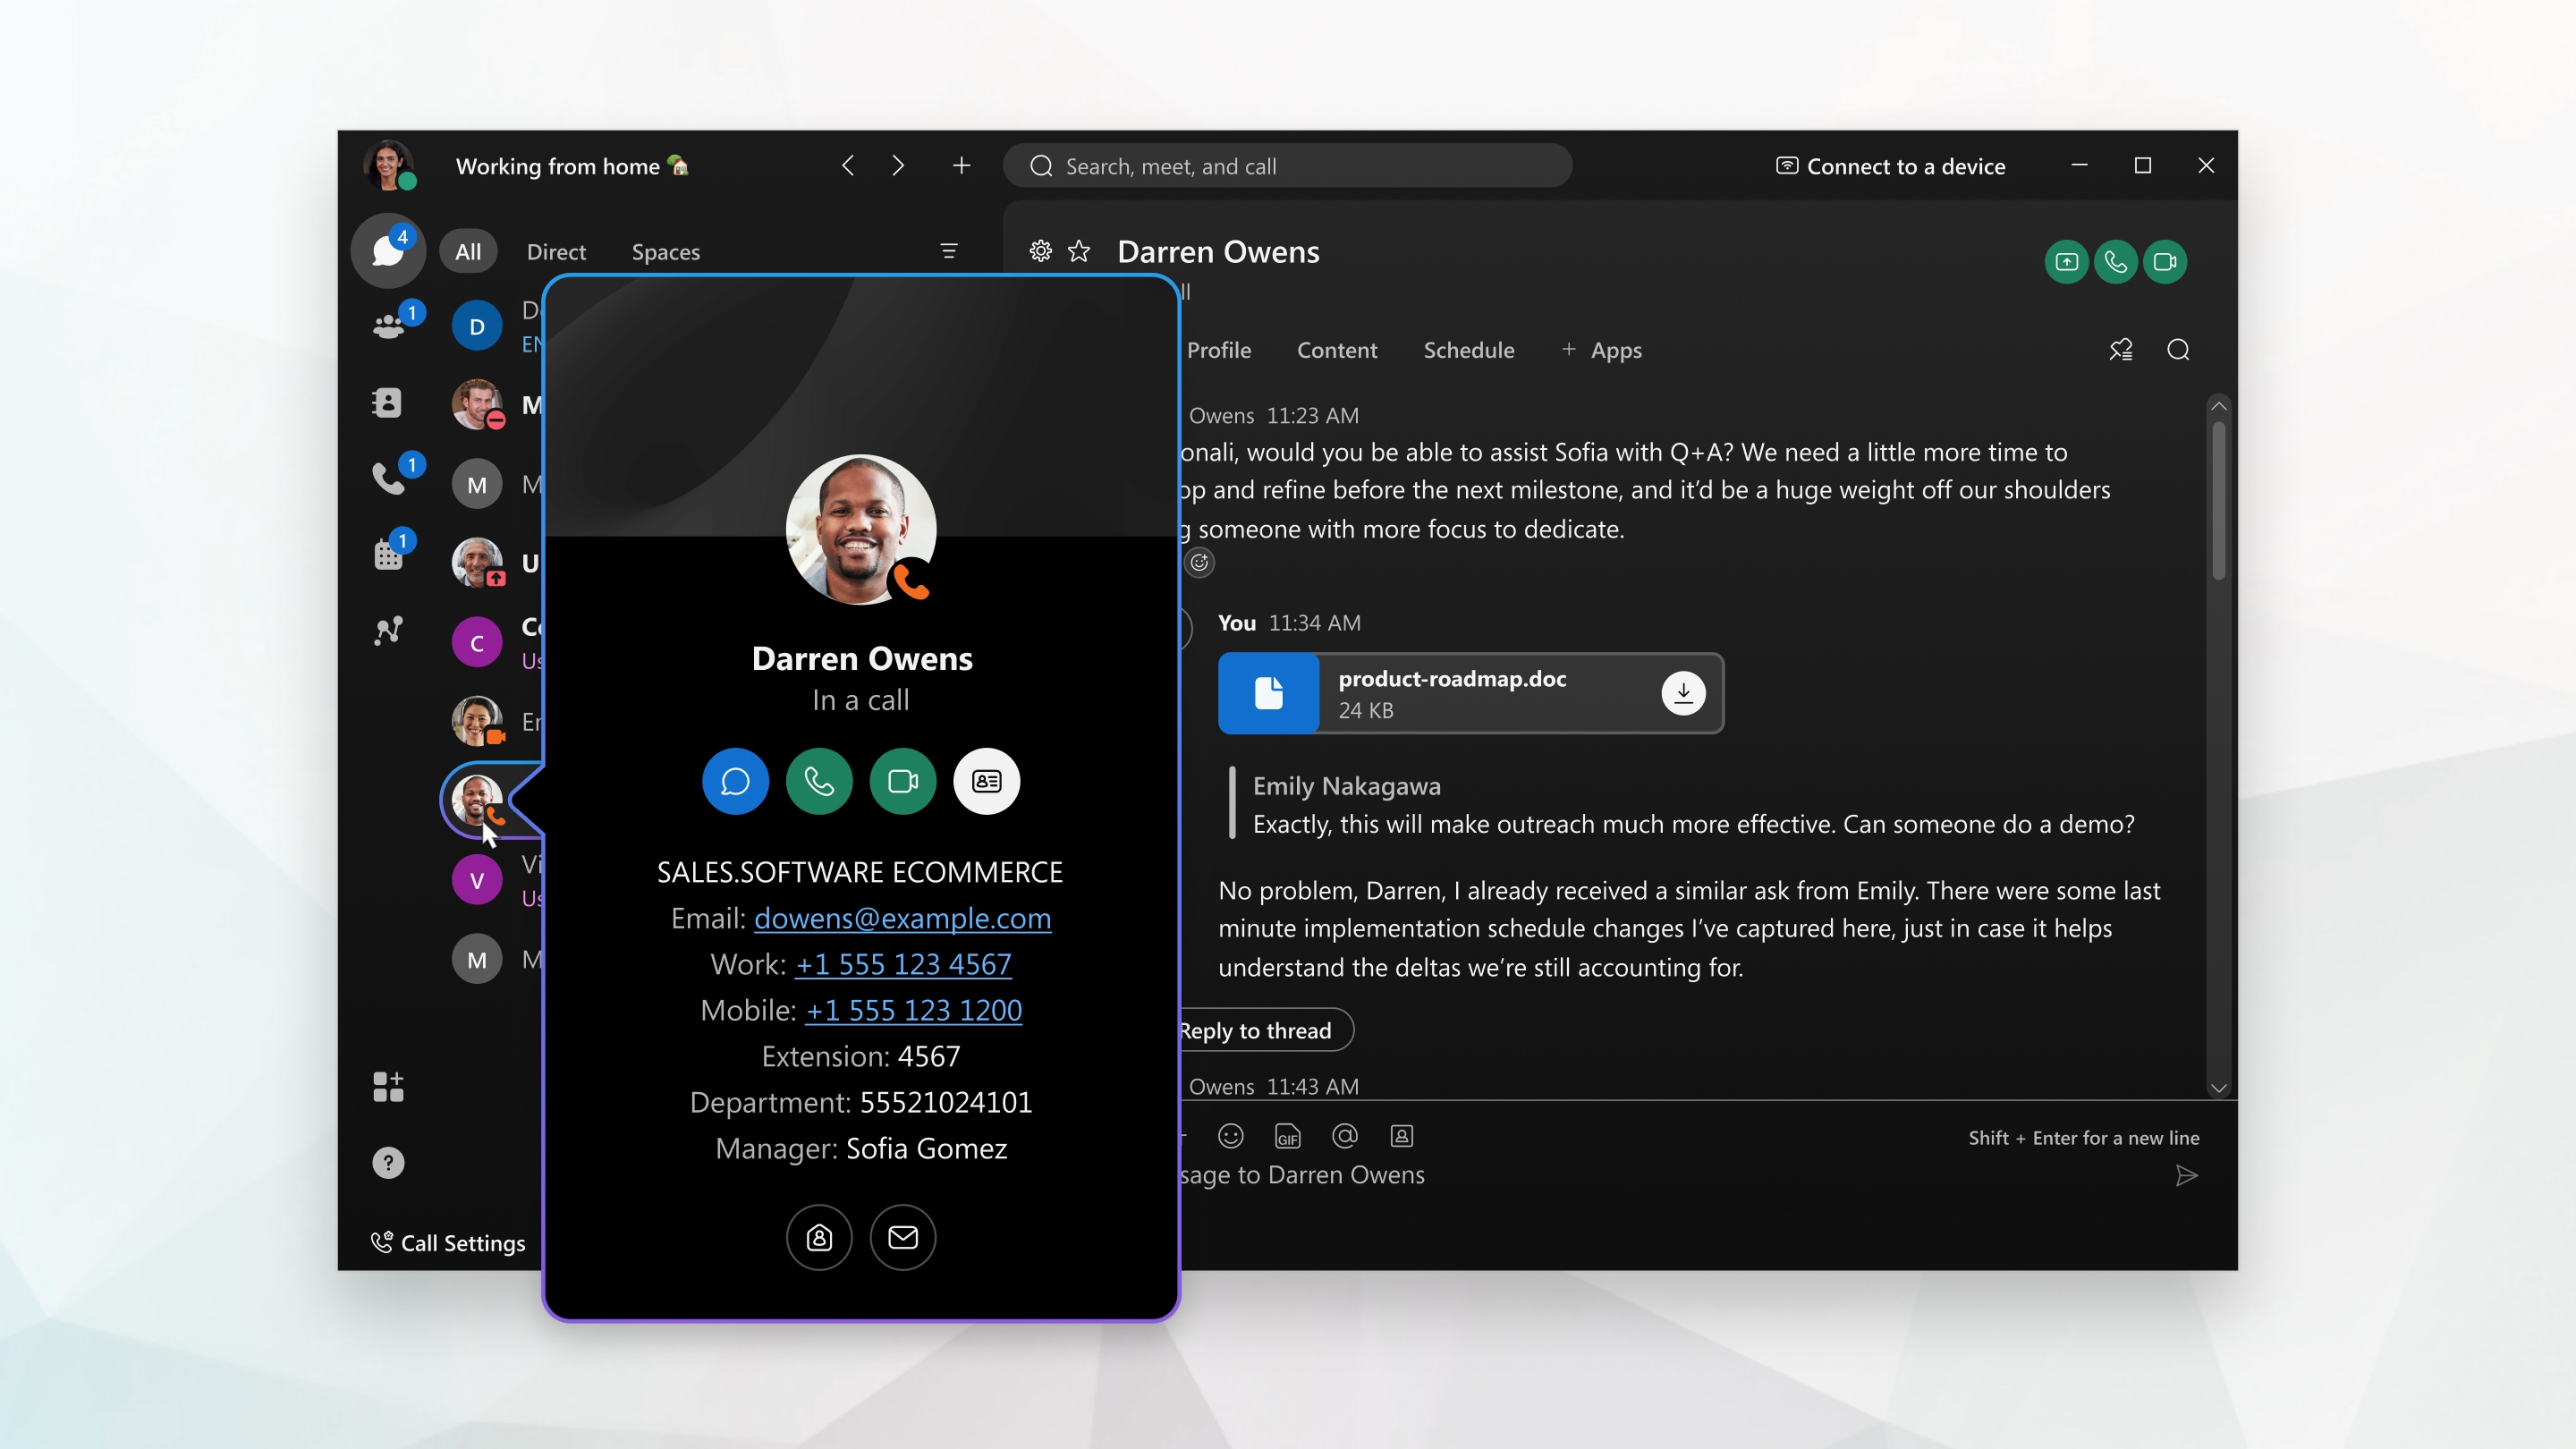This screenshot has width=2576, height=1449.
Task: Click the envelope email icon on card
Action: (x=902, y=1237)
